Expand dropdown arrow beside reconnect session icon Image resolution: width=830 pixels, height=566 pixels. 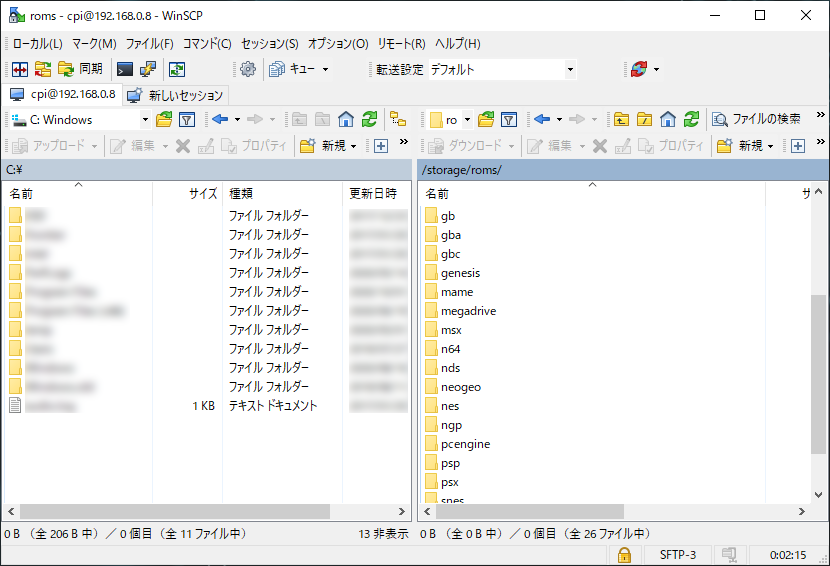657,69
